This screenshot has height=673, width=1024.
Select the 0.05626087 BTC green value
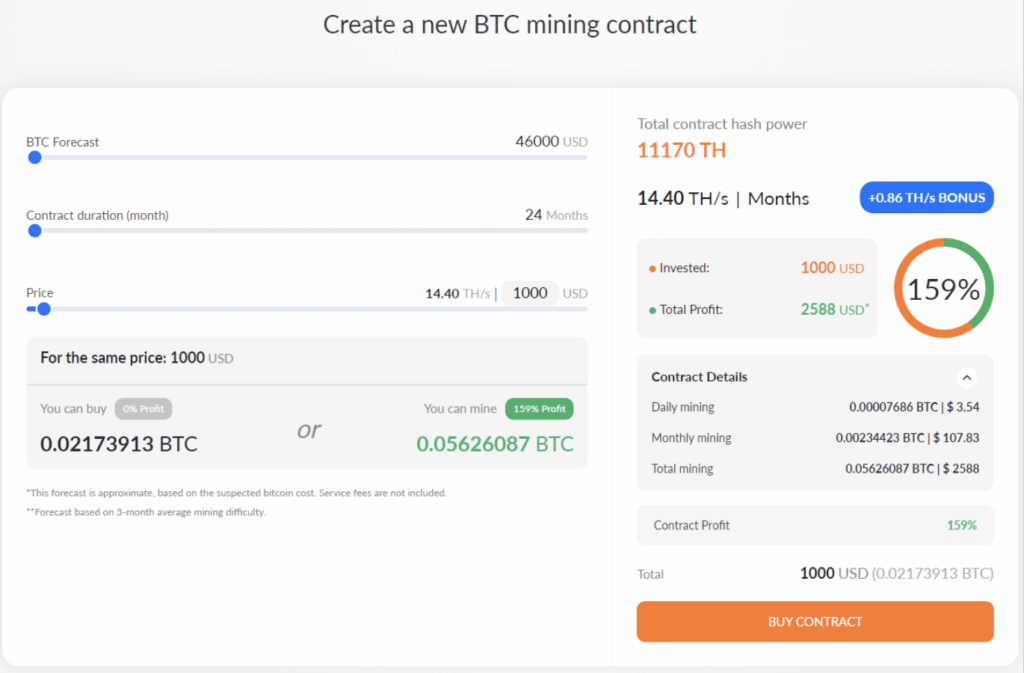(496, 443)
